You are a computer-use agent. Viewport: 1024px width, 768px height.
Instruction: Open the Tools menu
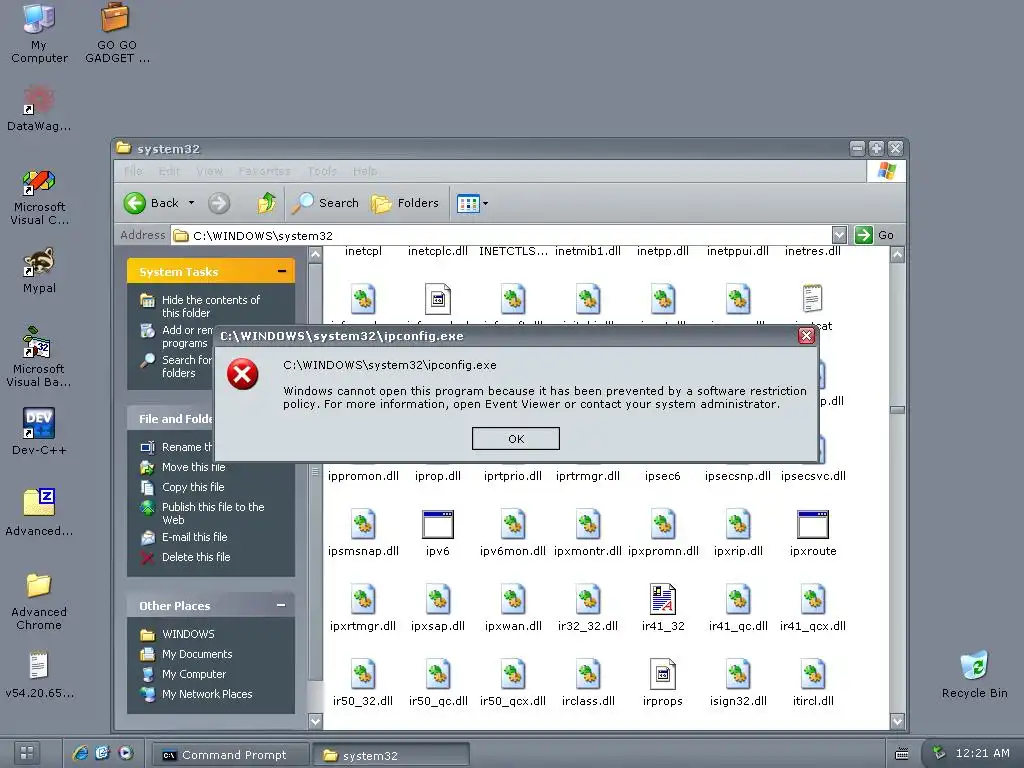[322, 171]
